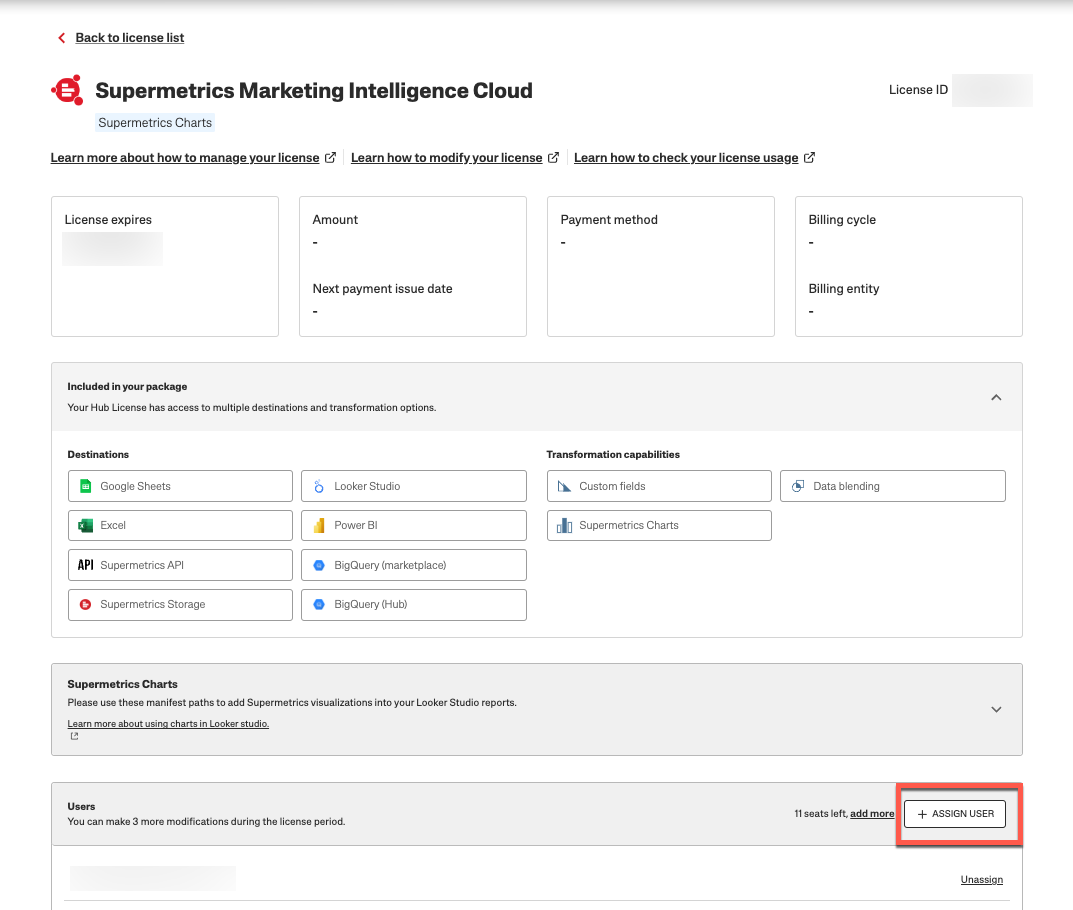
Task: Click external-link icon after manage your license
Action: pyautogui.click(x=330, y=157)
